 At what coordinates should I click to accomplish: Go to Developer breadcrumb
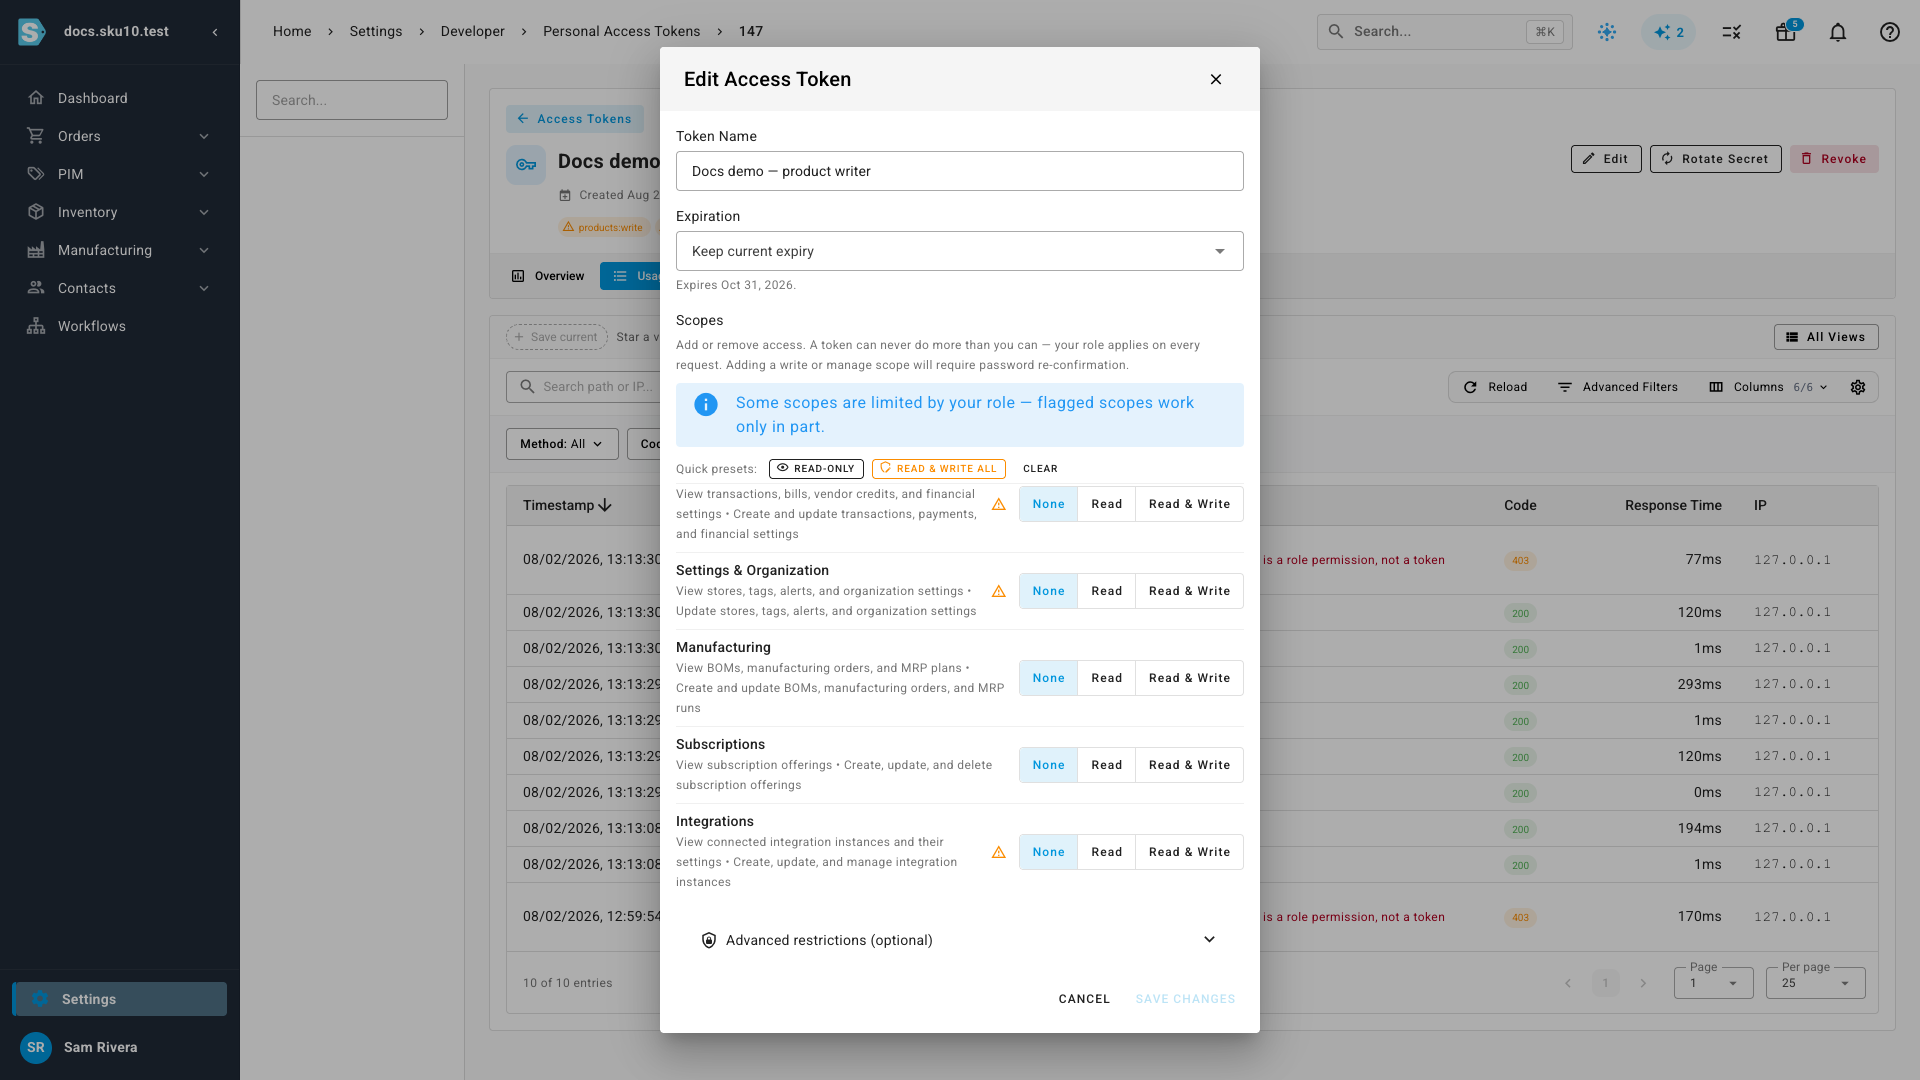472,31
